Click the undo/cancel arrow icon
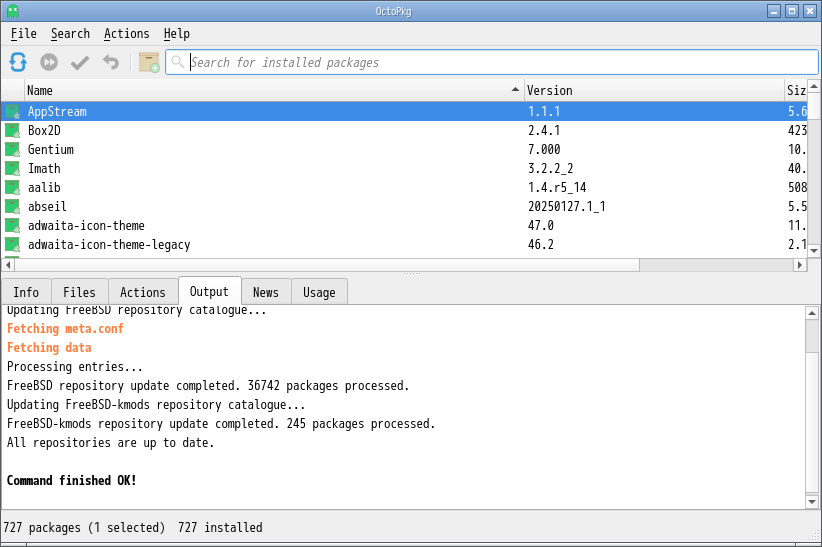 111,62
